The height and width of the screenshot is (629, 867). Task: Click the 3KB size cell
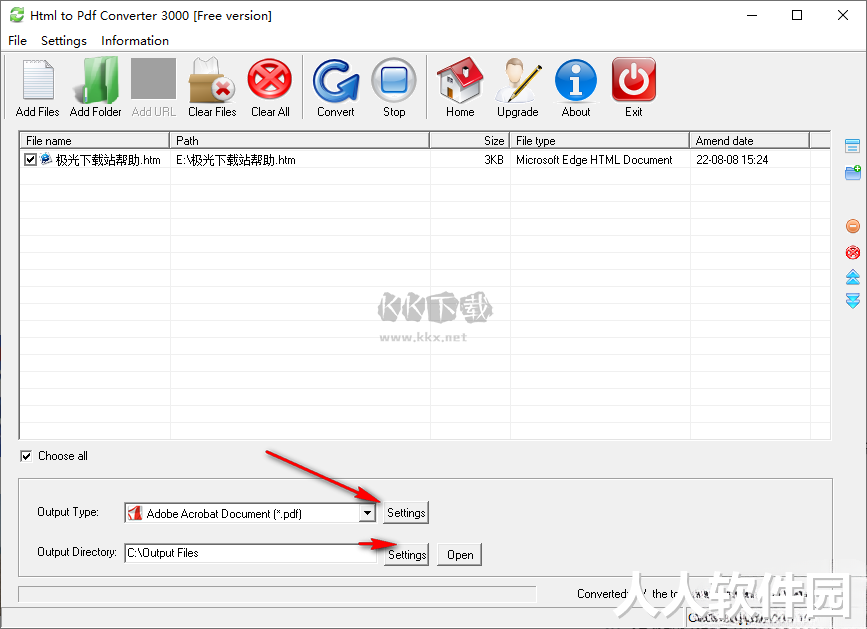[x=494, y=160]
